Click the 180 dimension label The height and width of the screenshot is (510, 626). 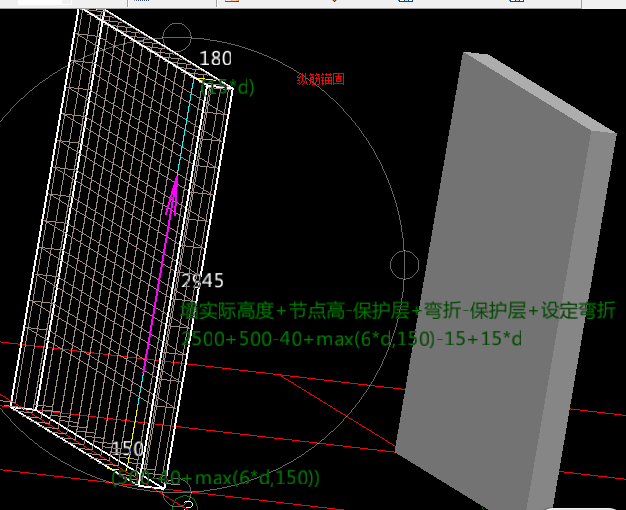coord(216,58)
